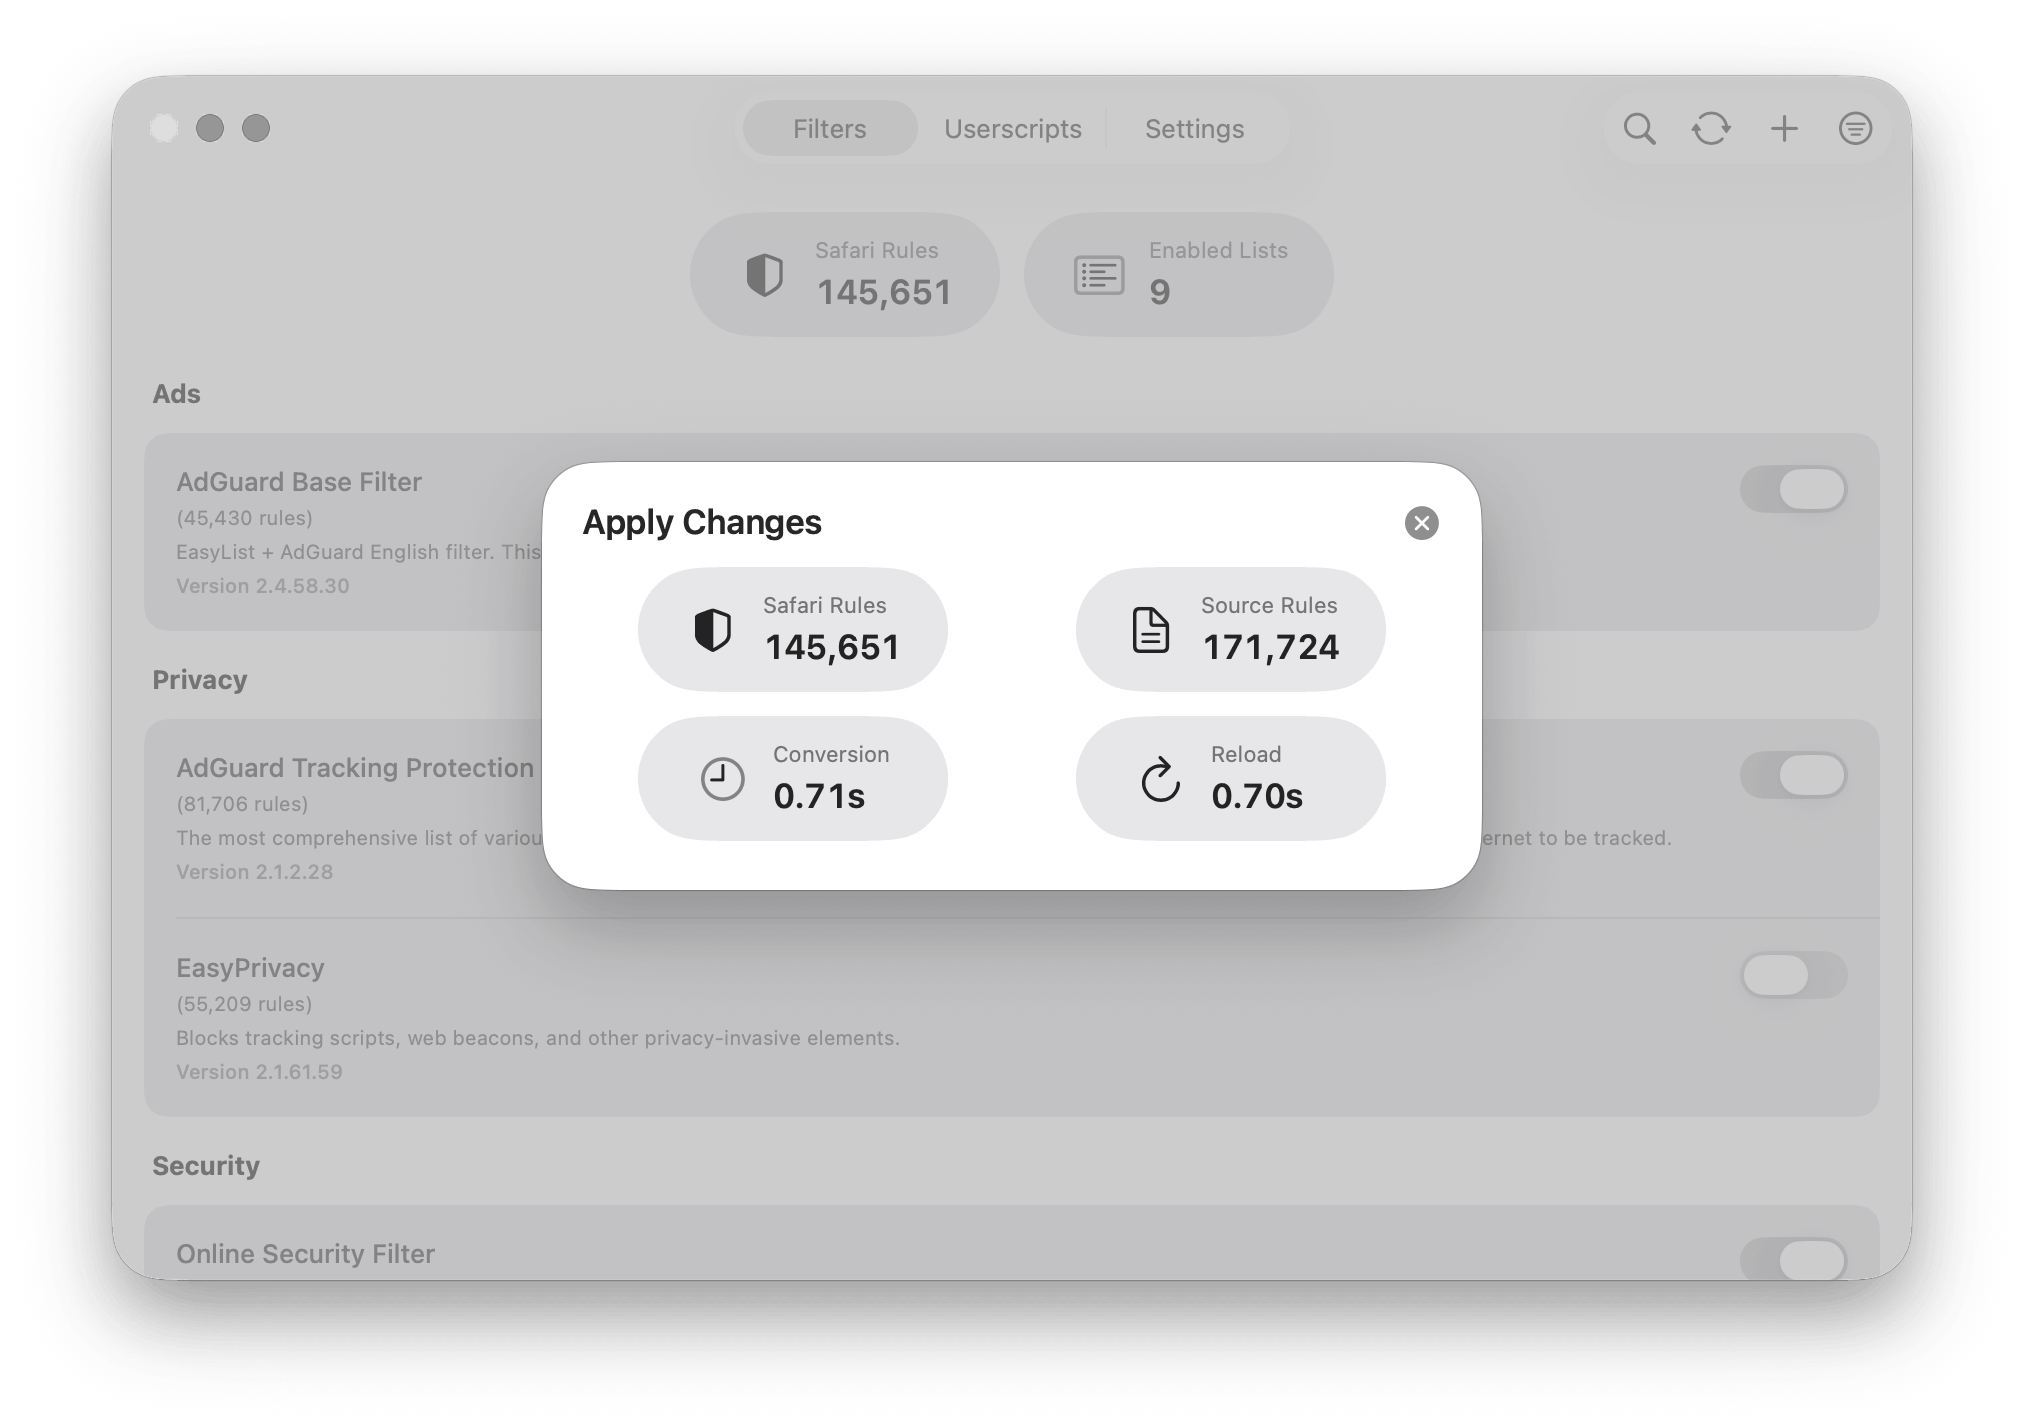This screenshot has width=2024, height=1428.
Task: Click the Enabled Lists count of 9
Action: pos(1159,292)
